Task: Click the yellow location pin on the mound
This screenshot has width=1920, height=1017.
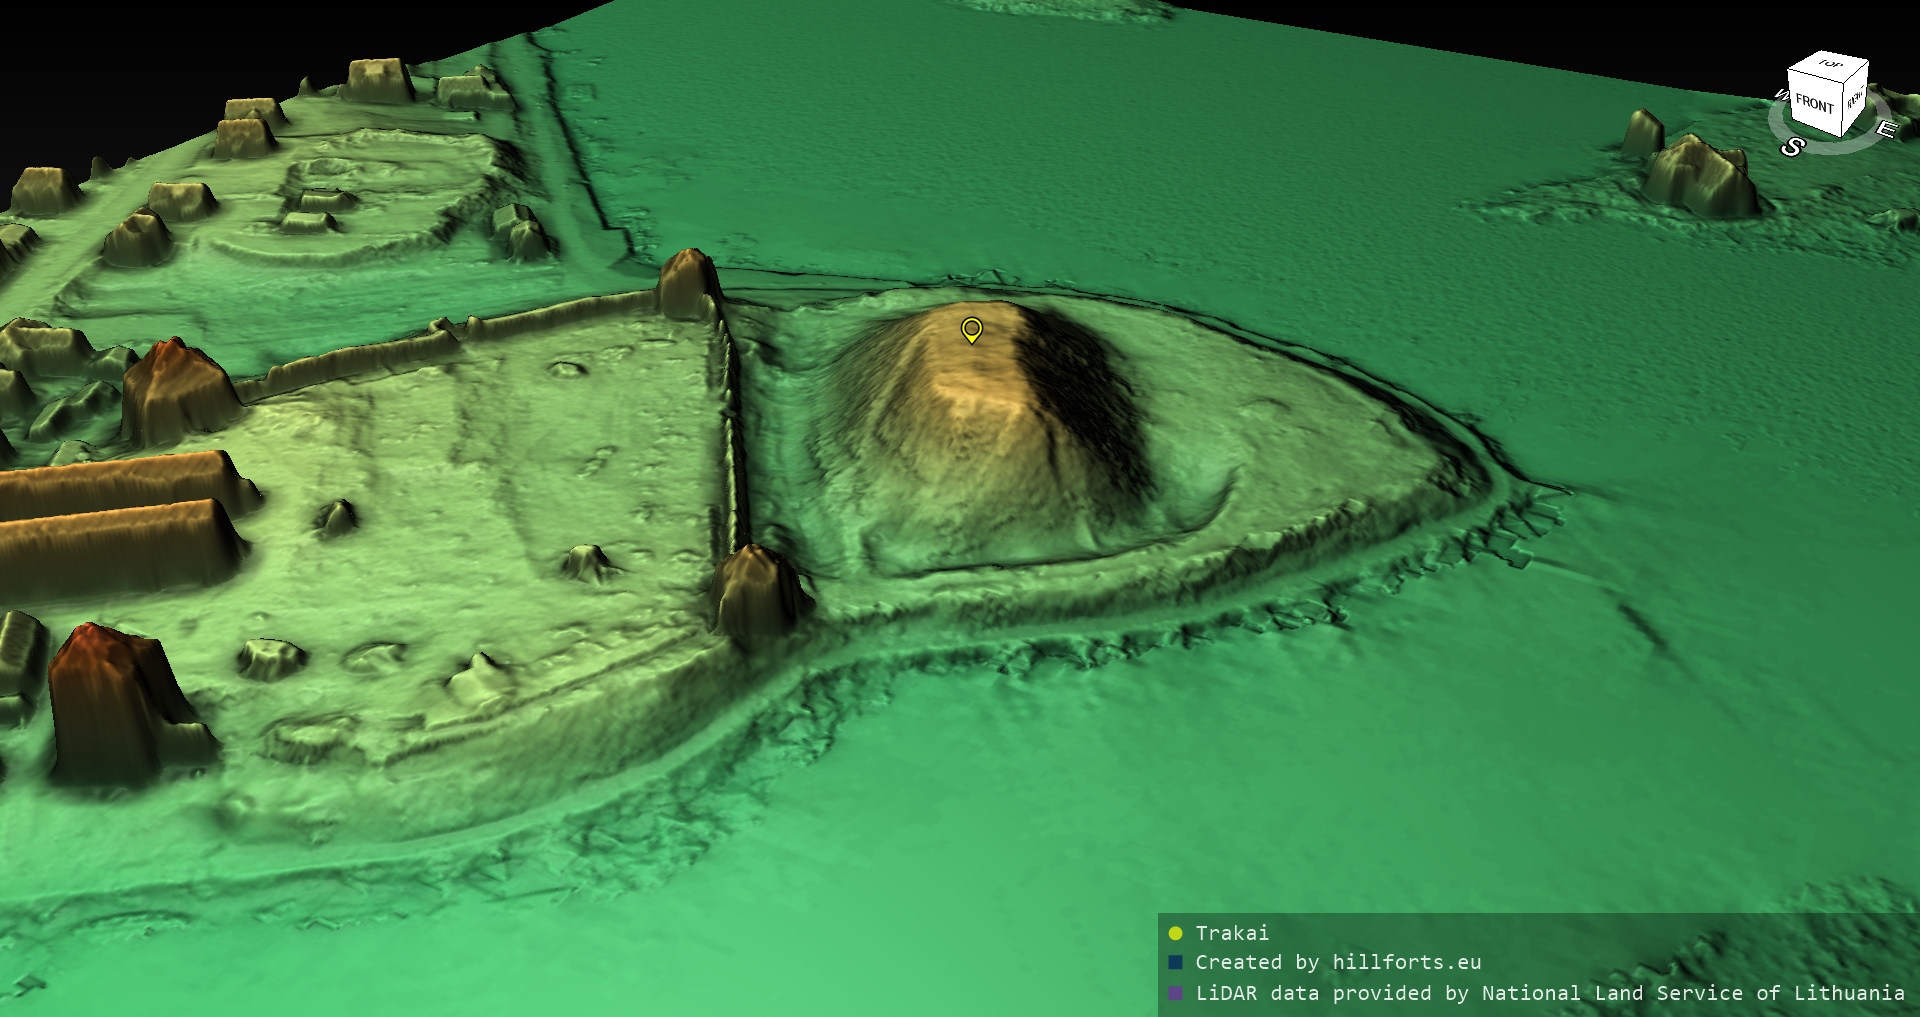Action: [971, 329]
